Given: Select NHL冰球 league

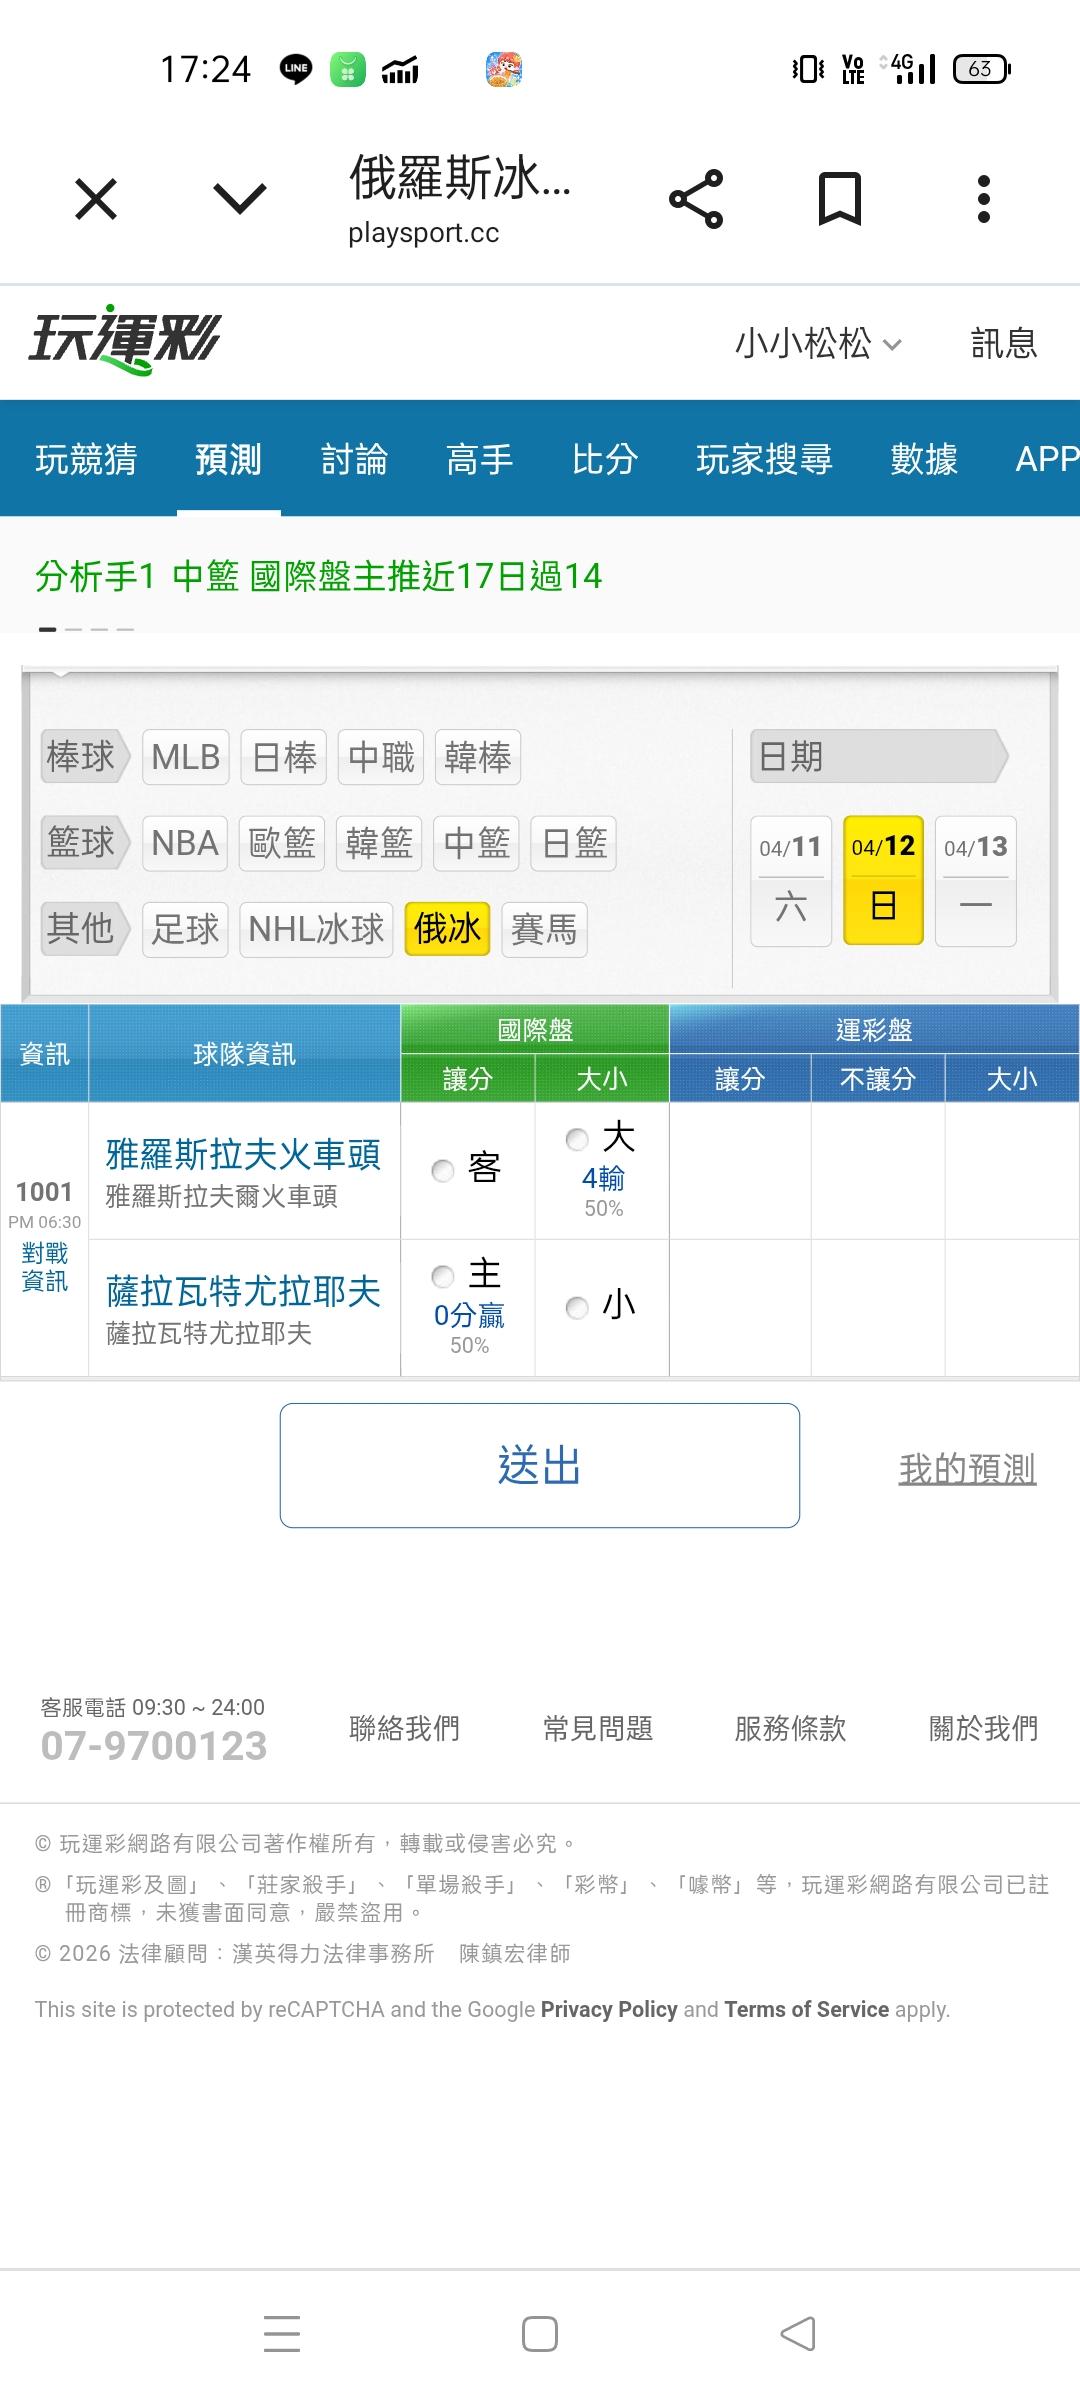Looking at the screenshot, I should pyautogui.click(x=316, y=929).
